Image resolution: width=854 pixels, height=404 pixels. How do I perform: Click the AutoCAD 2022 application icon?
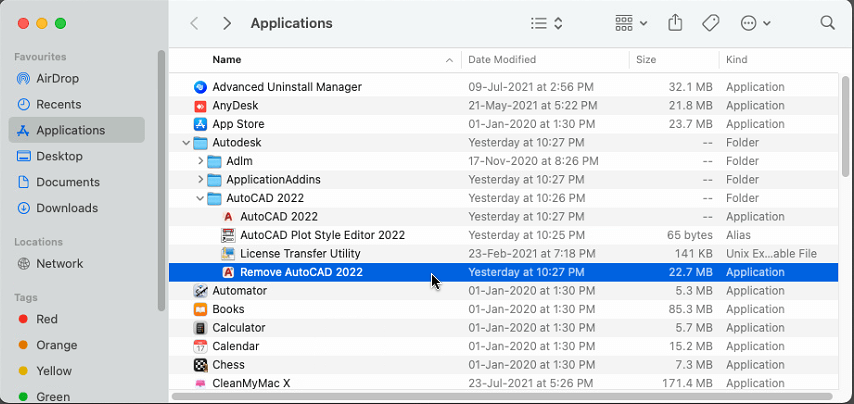pos(228,217)
